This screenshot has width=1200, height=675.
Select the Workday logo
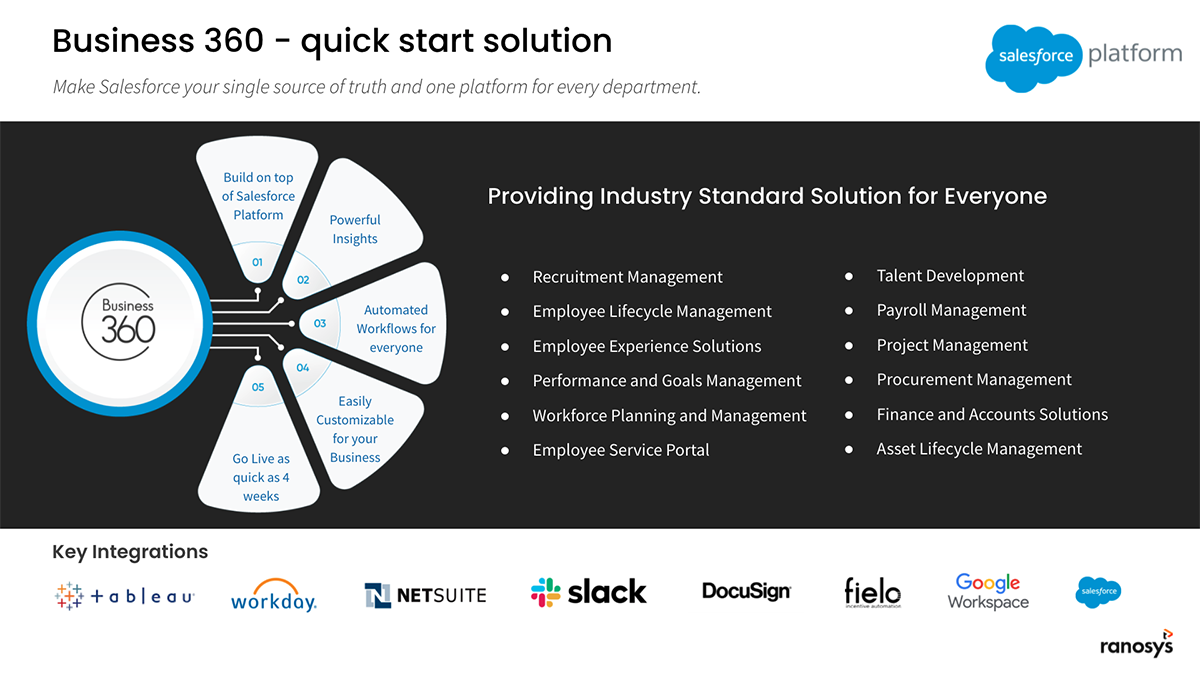(274, 595)
